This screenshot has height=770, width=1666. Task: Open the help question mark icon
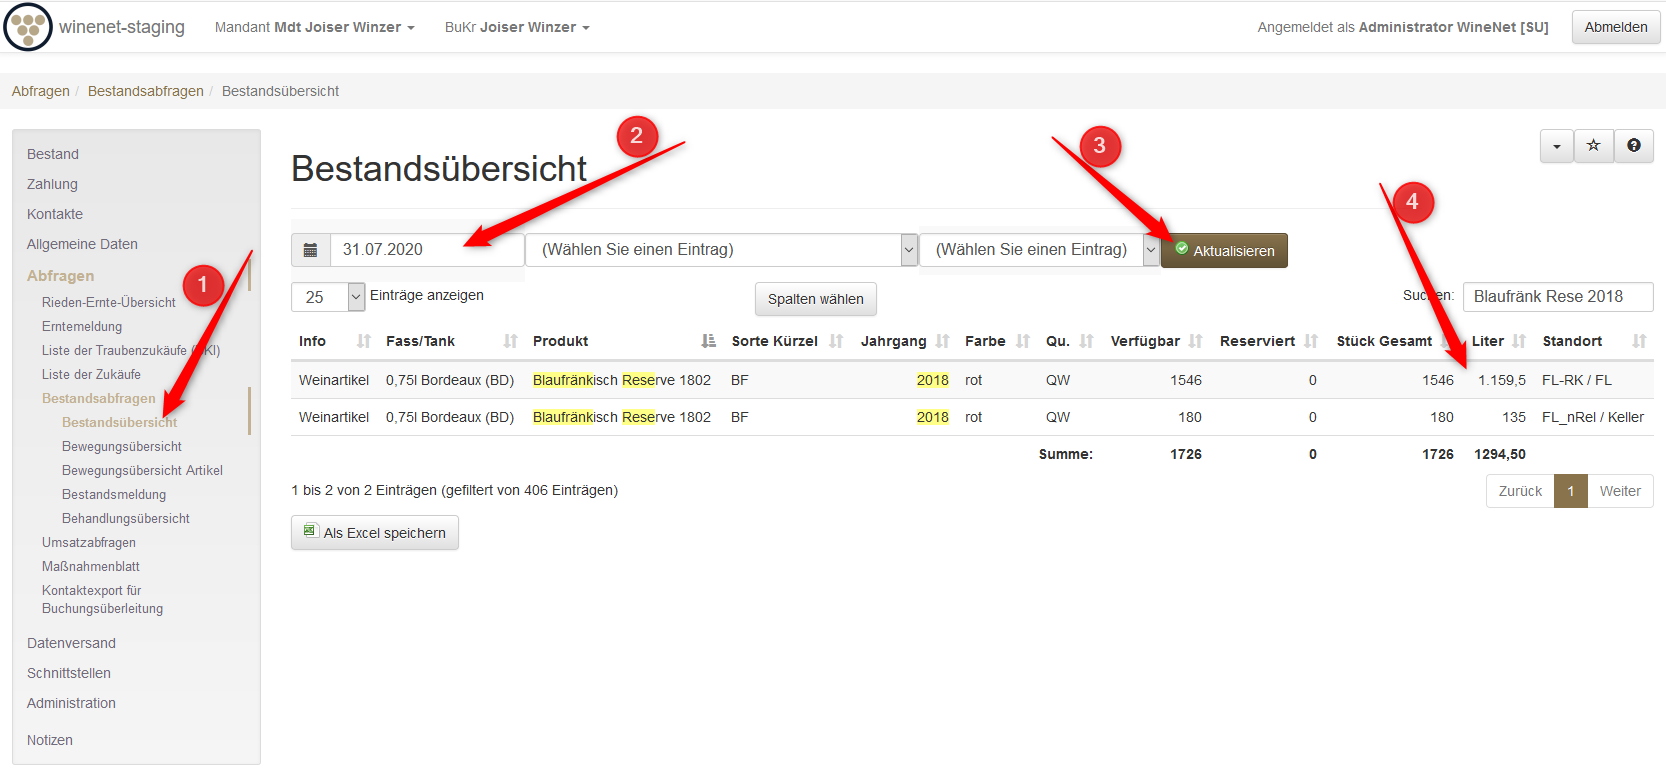point(1633,146)
